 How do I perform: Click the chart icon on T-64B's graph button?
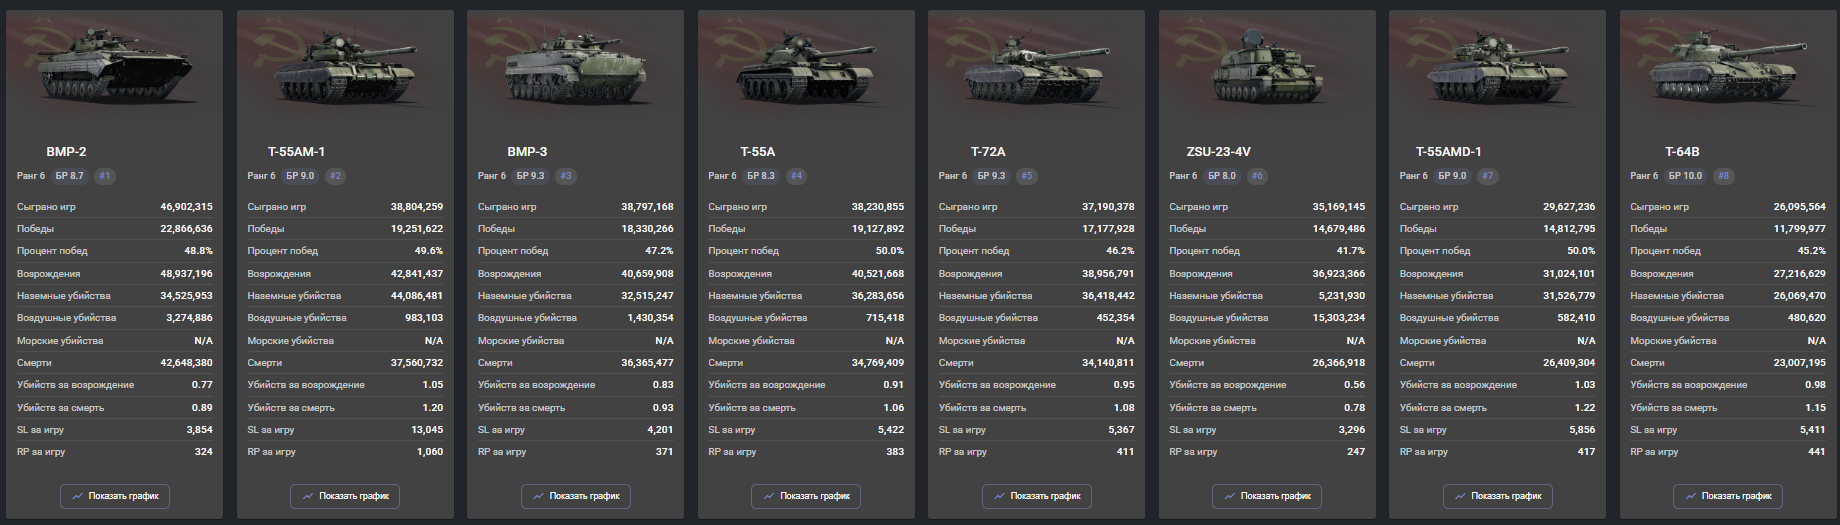pyautogui.click(x=1691, y=496)
